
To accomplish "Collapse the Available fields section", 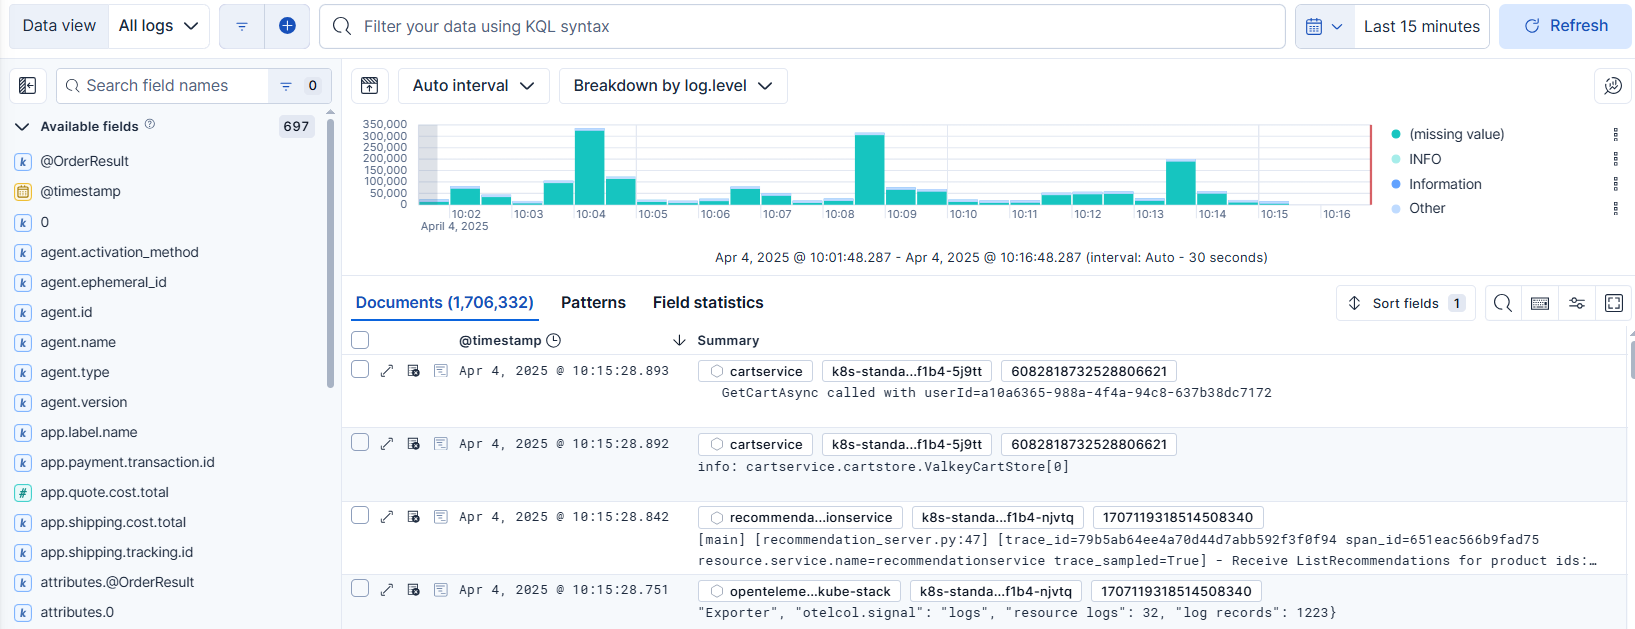I will (22, 127).
